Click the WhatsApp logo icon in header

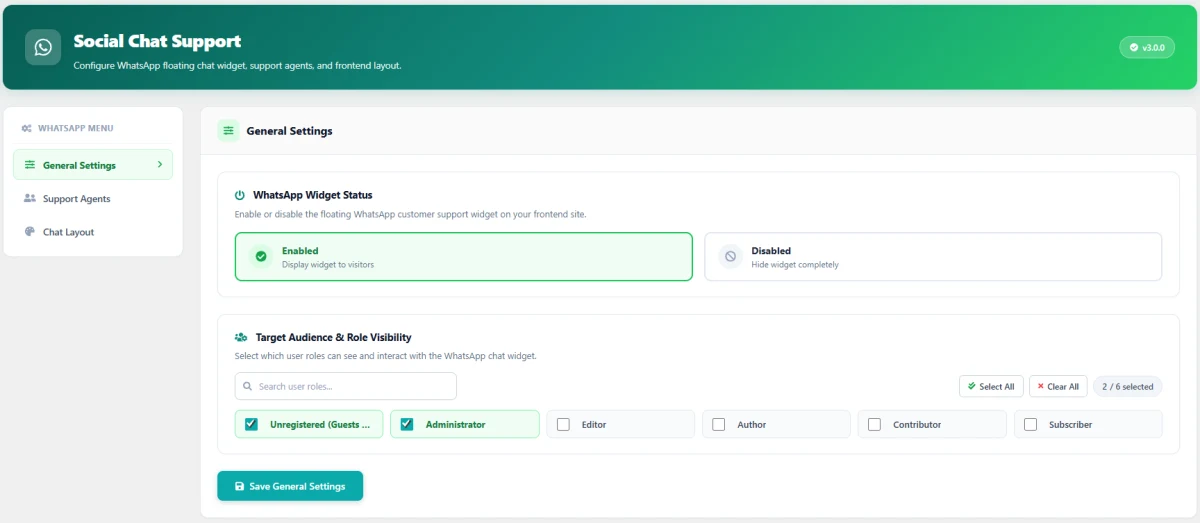pos(43,47)
